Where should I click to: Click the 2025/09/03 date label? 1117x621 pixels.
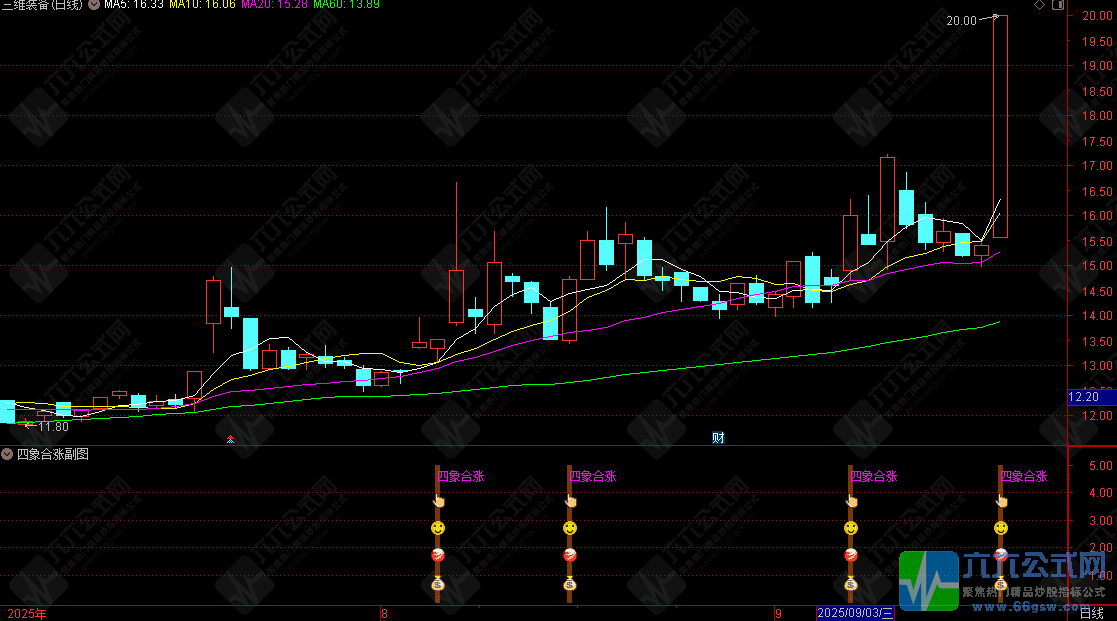coord(855,613)
